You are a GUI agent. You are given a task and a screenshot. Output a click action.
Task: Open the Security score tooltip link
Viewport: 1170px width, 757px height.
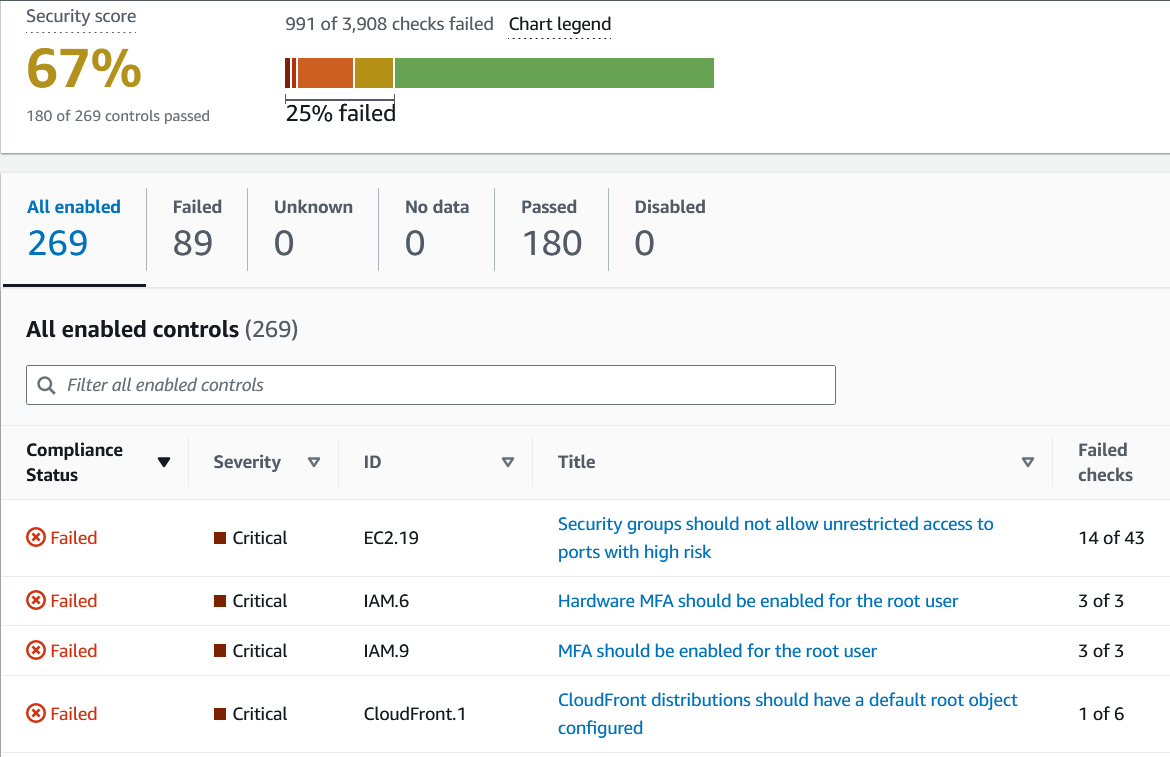[80, 16]
